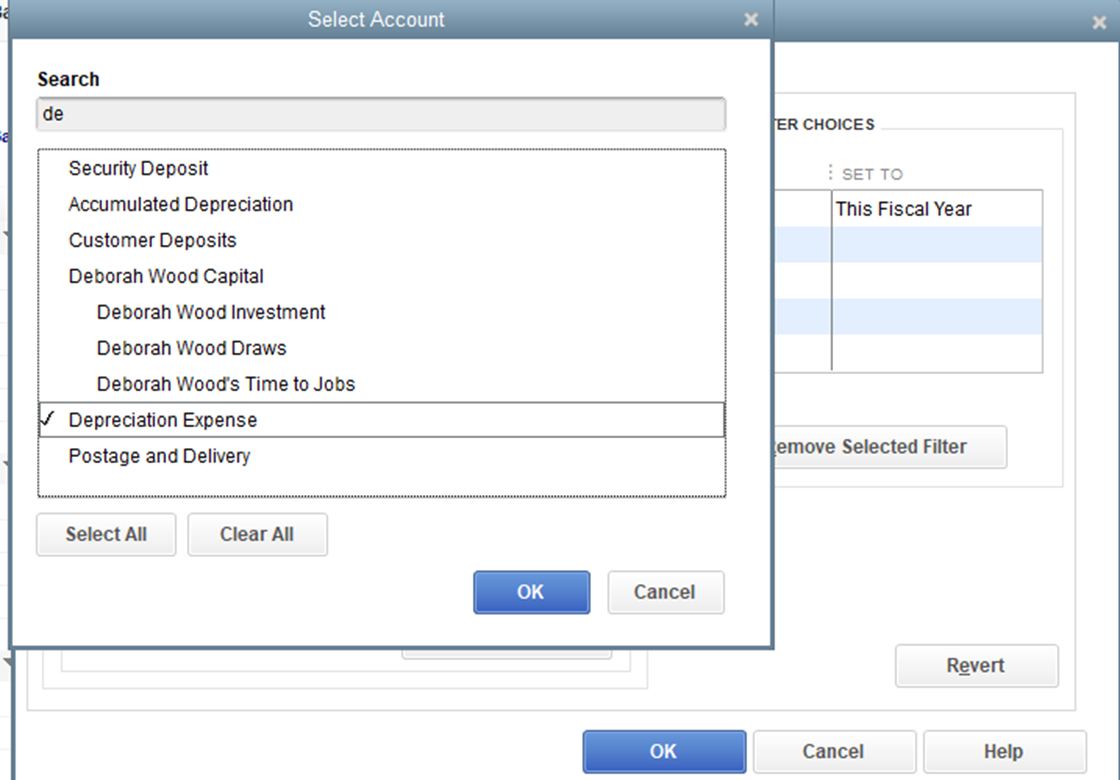Viewport: 1120px width, 780px height.
Task: Choose Customer Deposits in the list
Action: tap(153, 241)
